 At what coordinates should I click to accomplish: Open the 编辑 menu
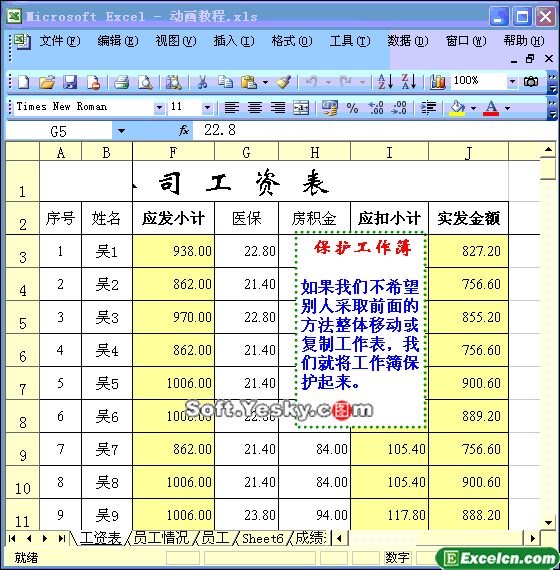[118, 41]
